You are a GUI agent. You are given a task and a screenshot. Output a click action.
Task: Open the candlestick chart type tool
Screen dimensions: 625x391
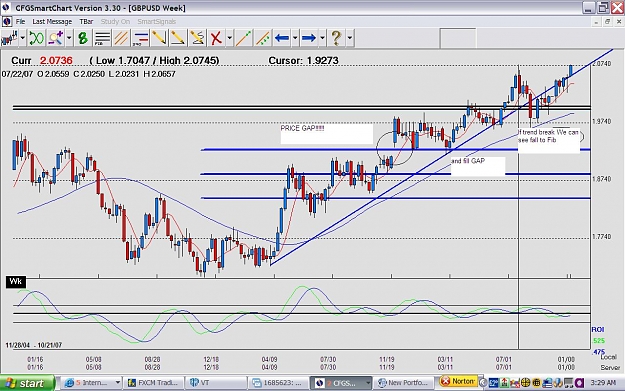pyautogui.click(x=9, y=38)
